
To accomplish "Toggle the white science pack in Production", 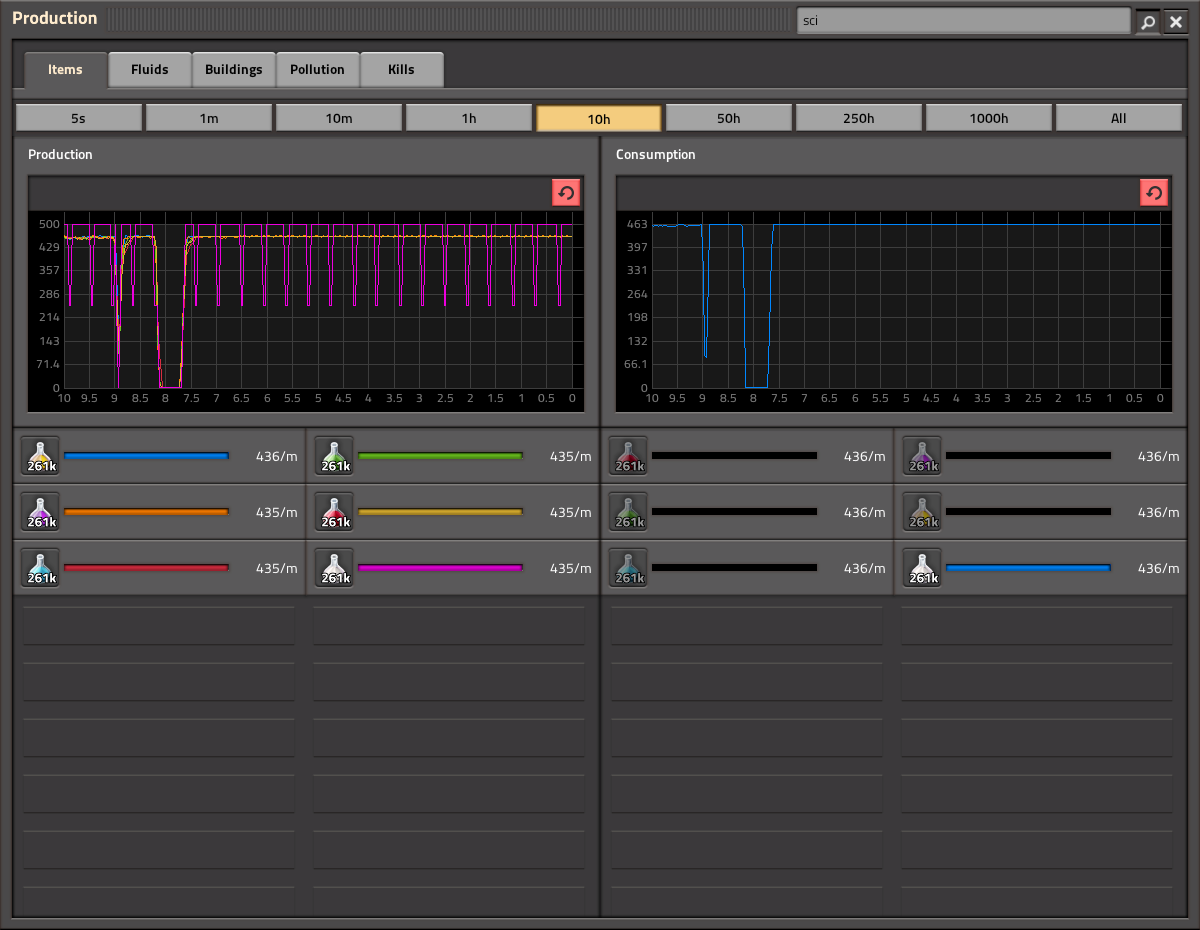I will click(335, 568).
